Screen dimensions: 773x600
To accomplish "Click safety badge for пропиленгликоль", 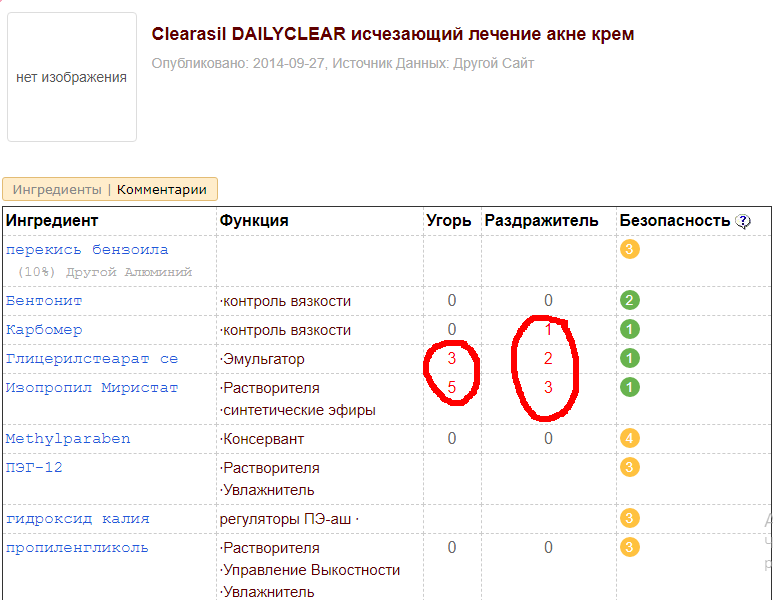I will (x=630, y=547).
